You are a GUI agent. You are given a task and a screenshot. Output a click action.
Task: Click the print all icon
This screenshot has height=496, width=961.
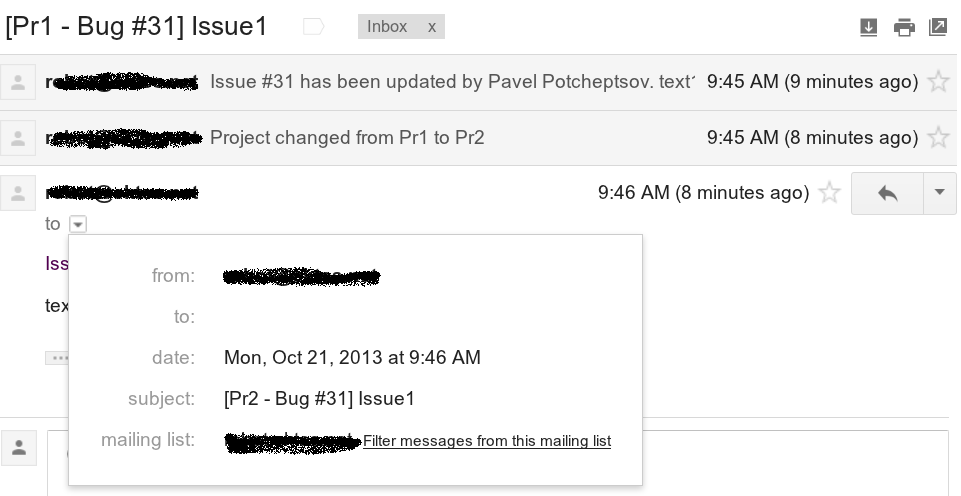pos(904,27)
